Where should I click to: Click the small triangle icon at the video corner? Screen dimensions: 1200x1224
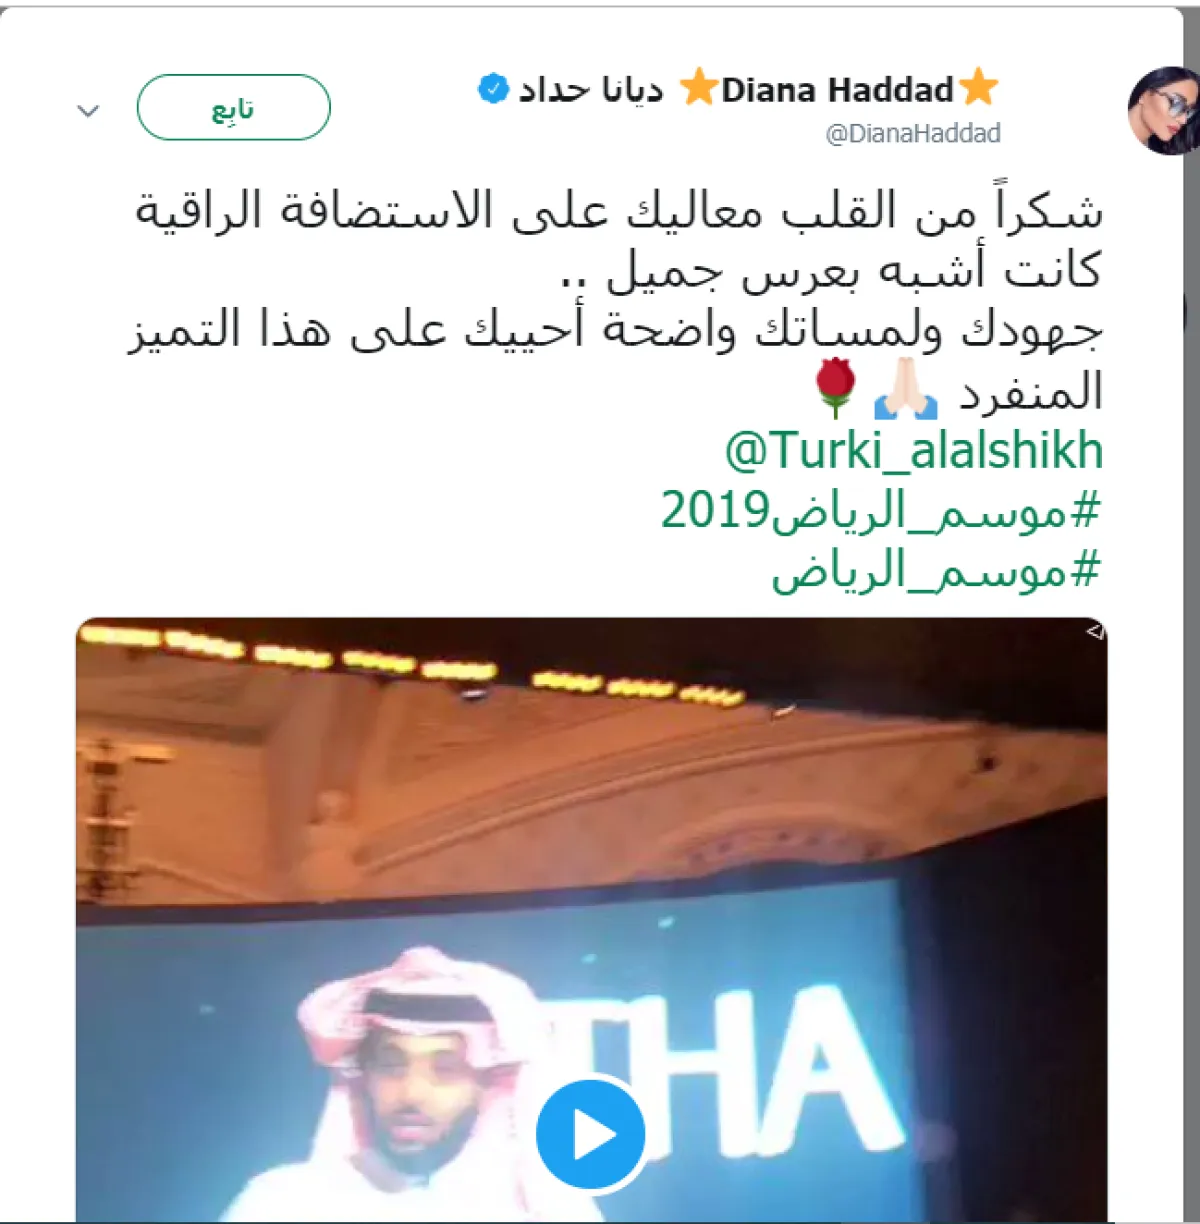1094,631
